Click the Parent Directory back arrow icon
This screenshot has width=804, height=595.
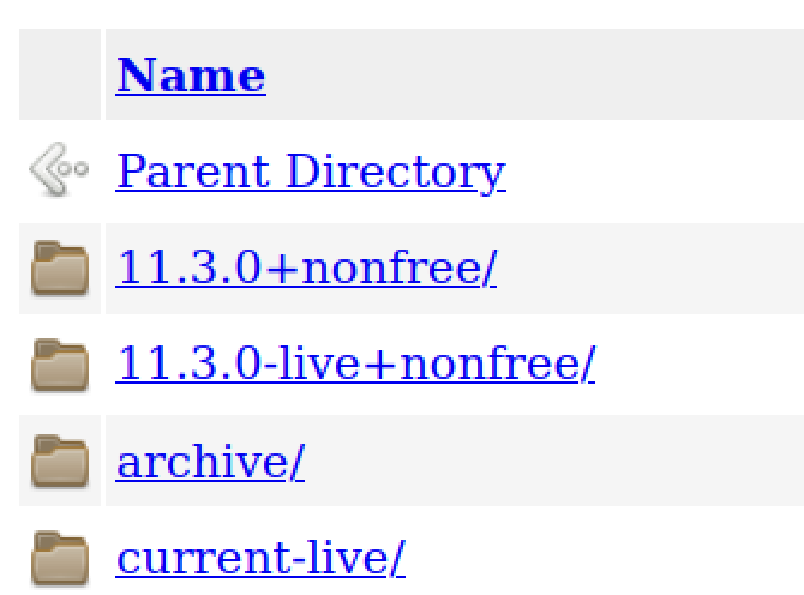59,171
